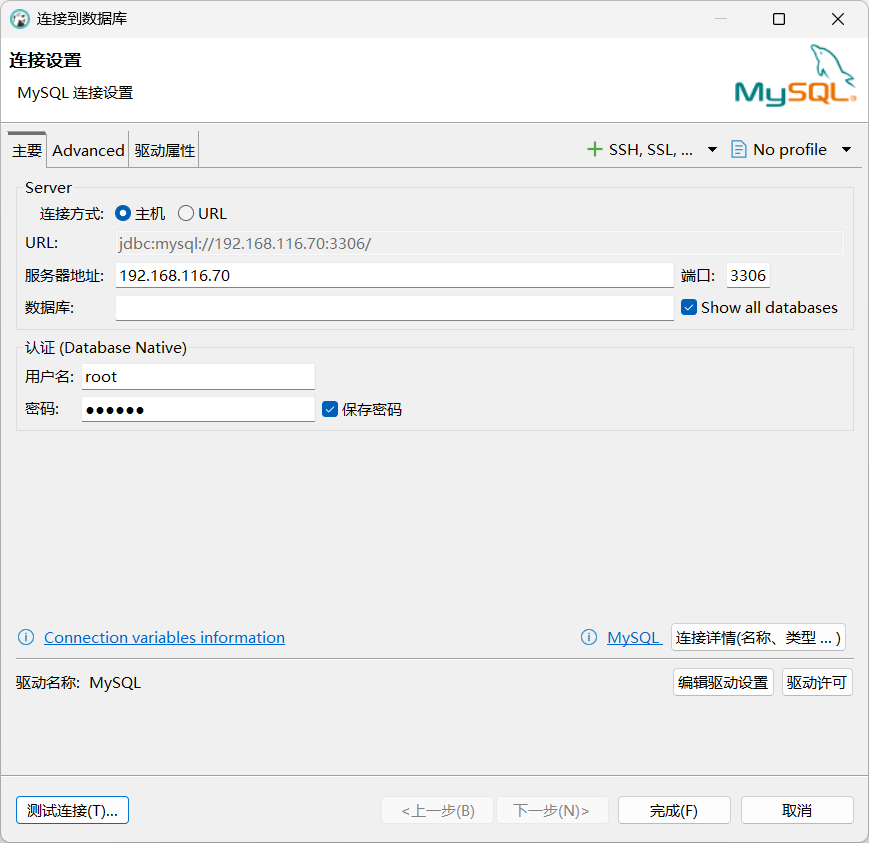This screenshot has height=843, width=869.
Task: Open the Connection variables information link
Action: (x=164, y=637)
